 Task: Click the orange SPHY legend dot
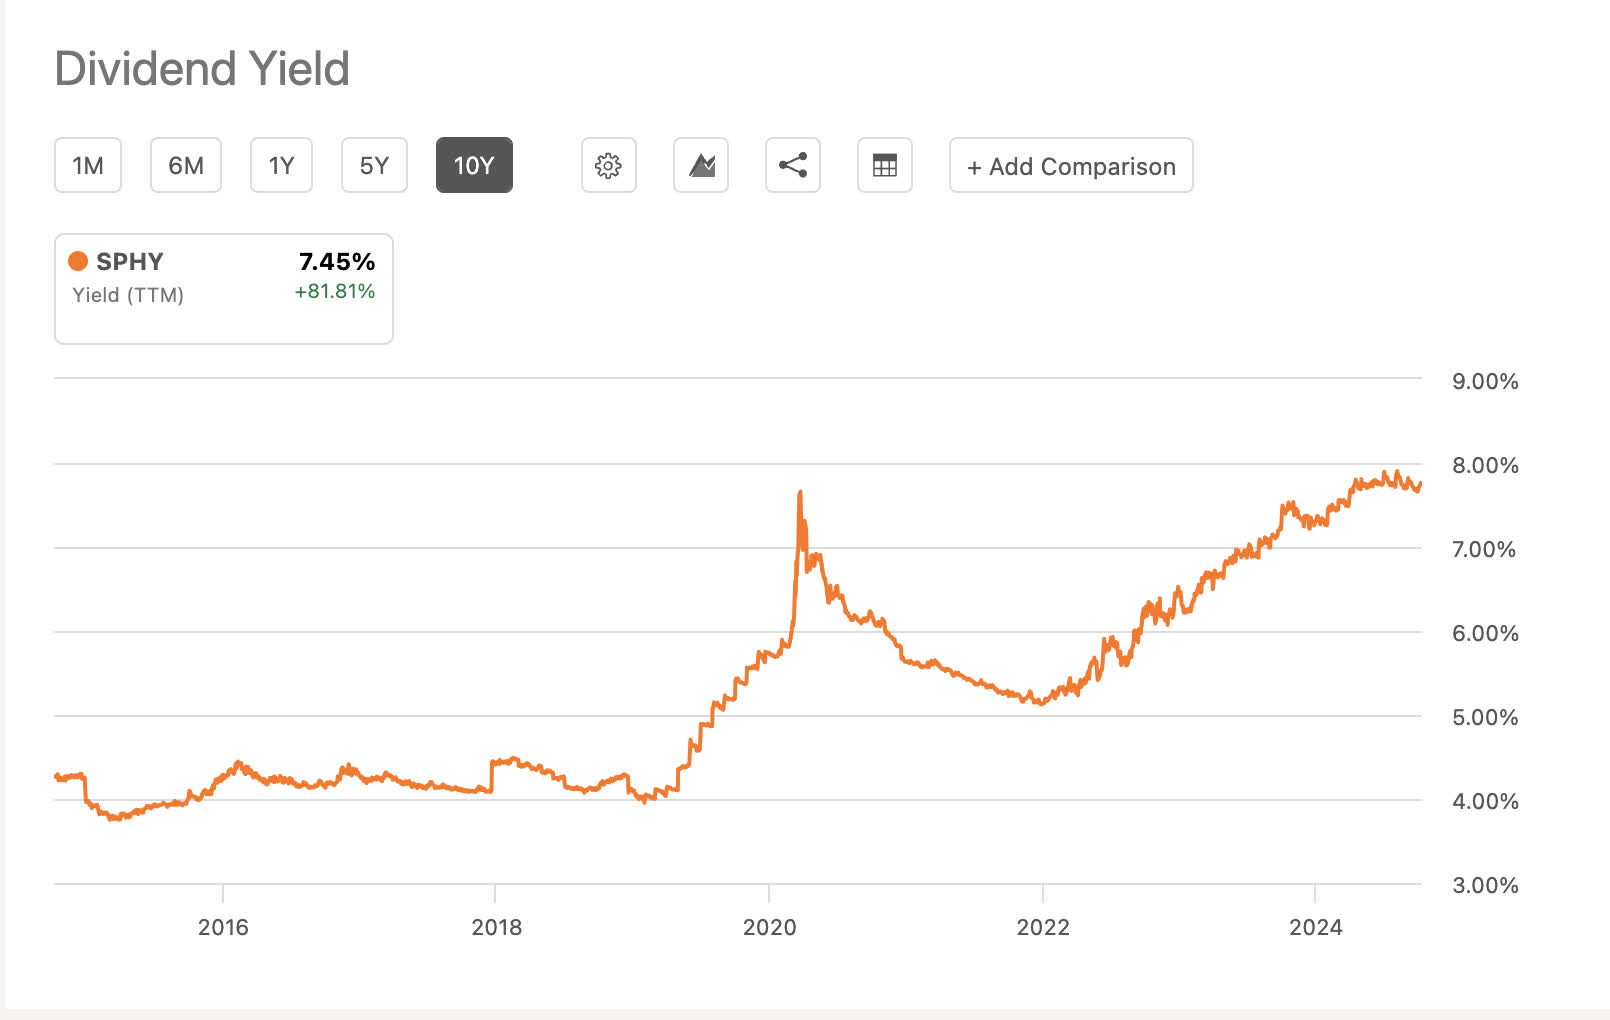click(x=77, y=261)
